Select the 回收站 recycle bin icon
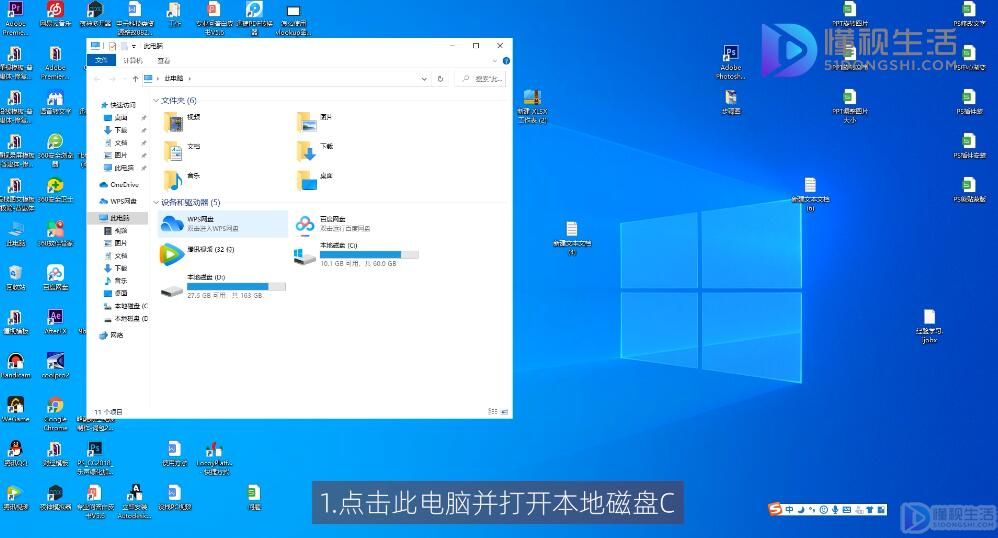Image resolution: width=998 pixels, height=538 pixels. (15, 279)
